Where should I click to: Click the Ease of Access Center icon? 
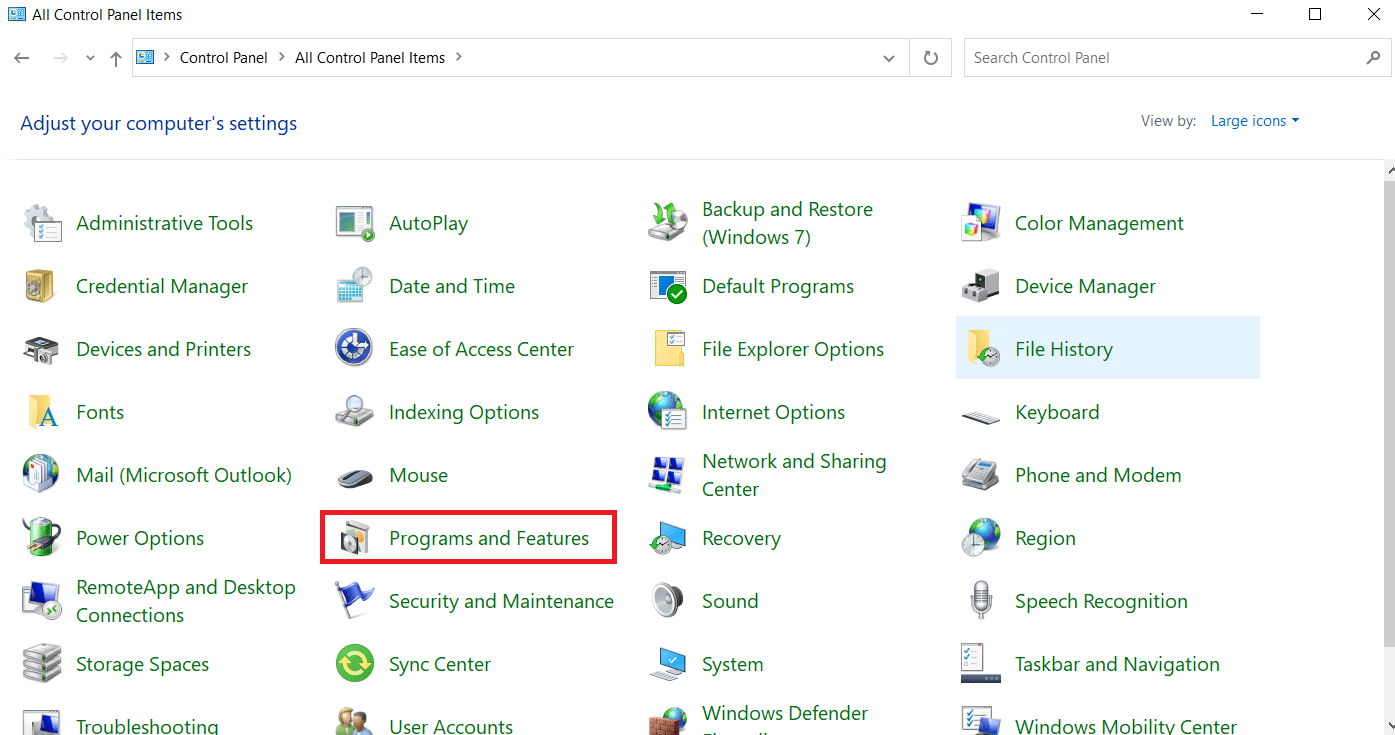pos(355,349)
